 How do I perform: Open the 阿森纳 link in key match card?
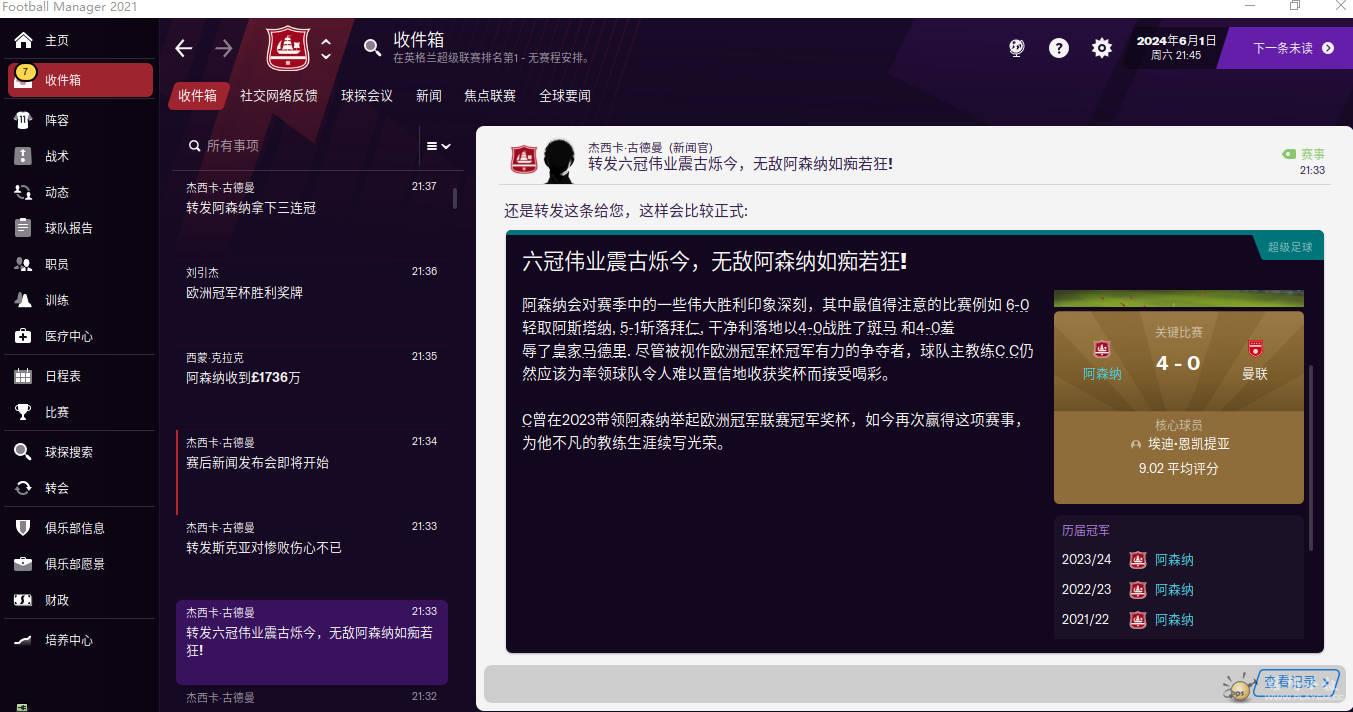coord(1102,374)
